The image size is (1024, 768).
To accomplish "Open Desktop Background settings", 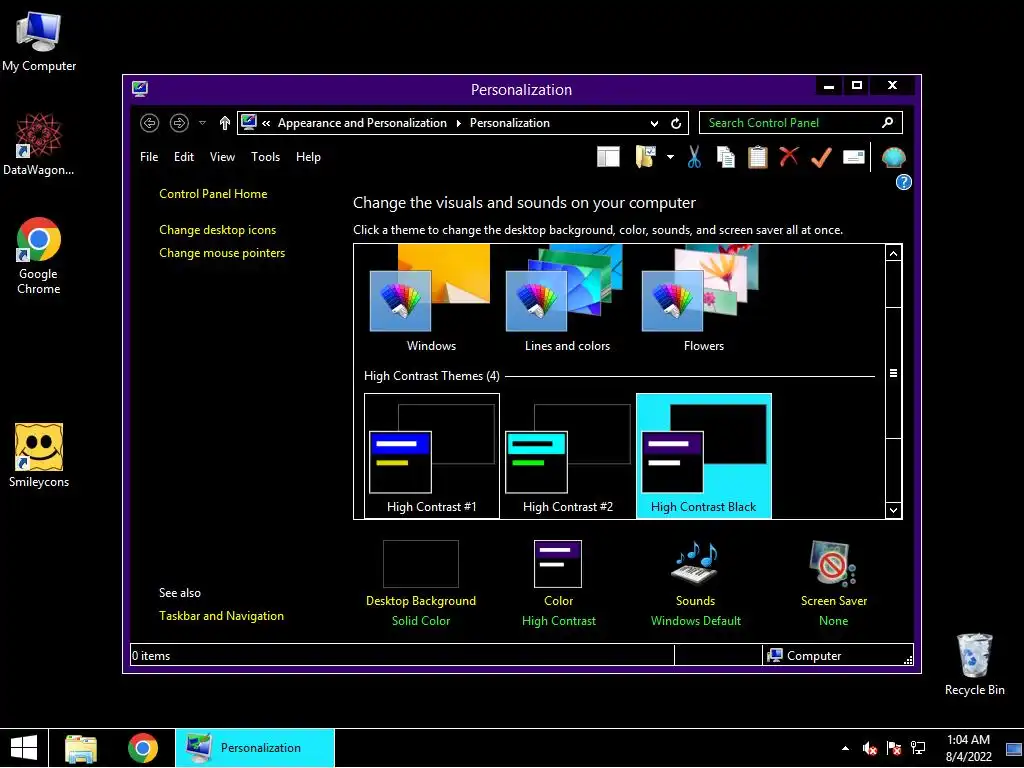I will 421,582.
